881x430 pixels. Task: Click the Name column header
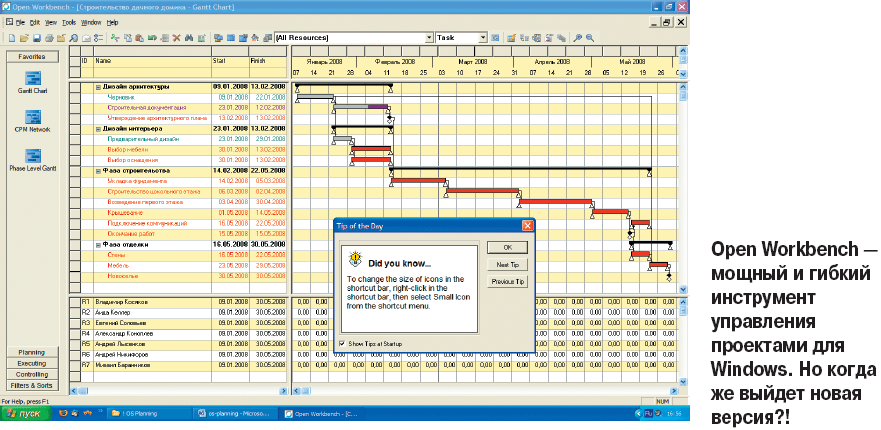coord(152,61)
